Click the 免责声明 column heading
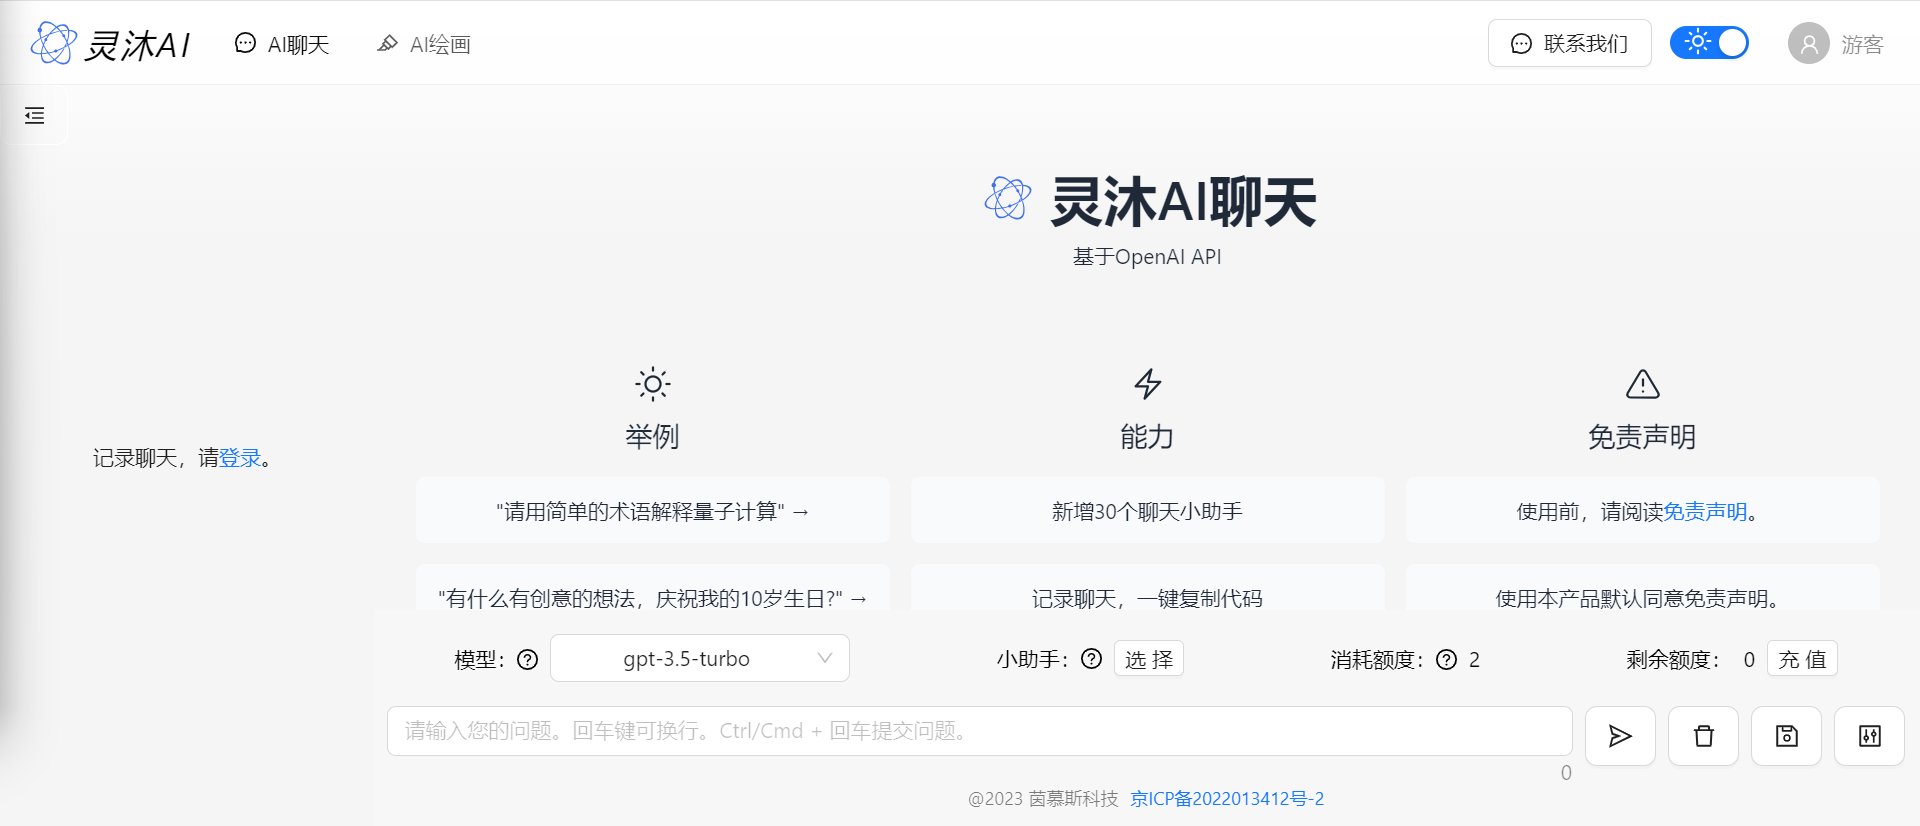 tap(1642, 437)
